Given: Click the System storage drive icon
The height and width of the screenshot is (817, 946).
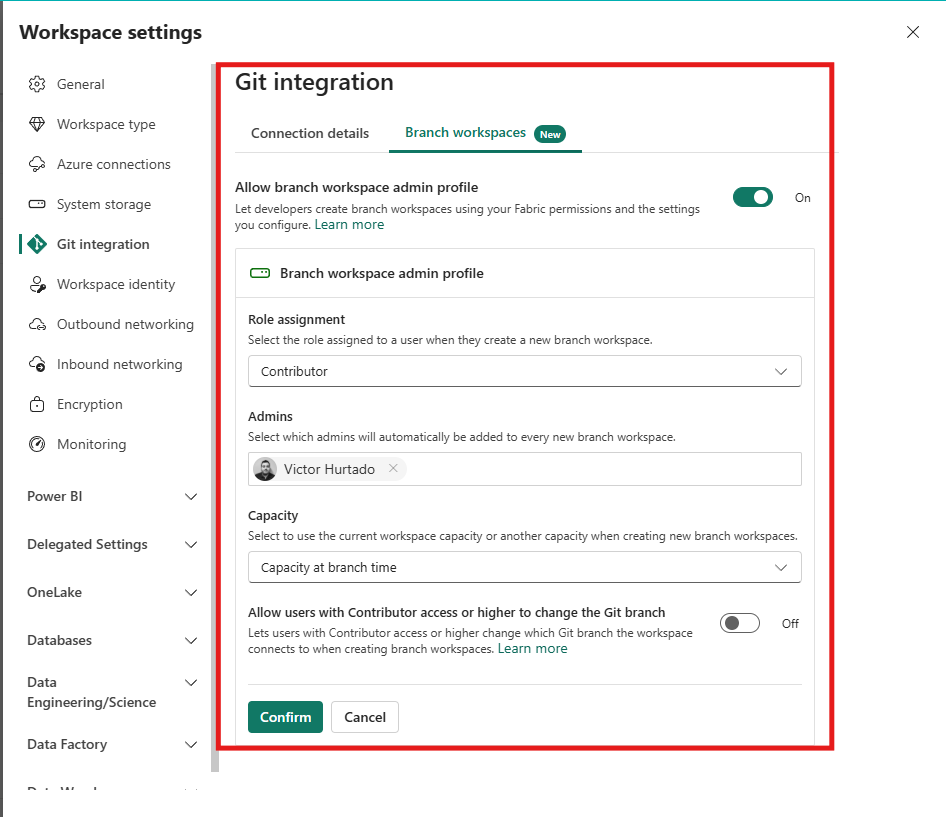Looking at the screenshot, I should coord(37,204).
